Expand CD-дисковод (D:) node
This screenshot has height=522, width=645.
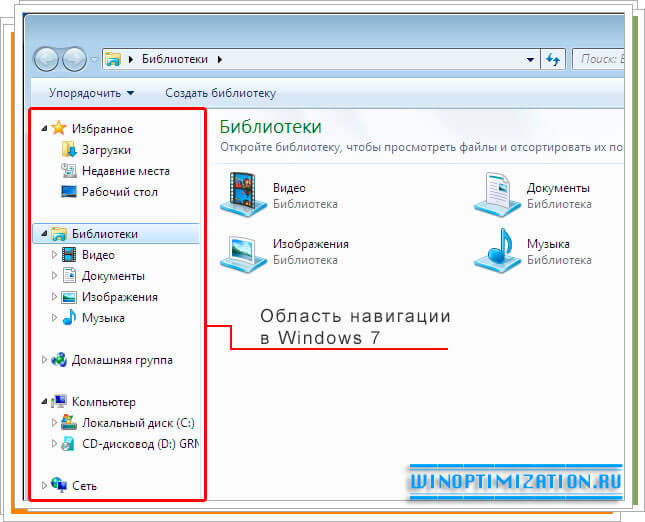(54, 443)
